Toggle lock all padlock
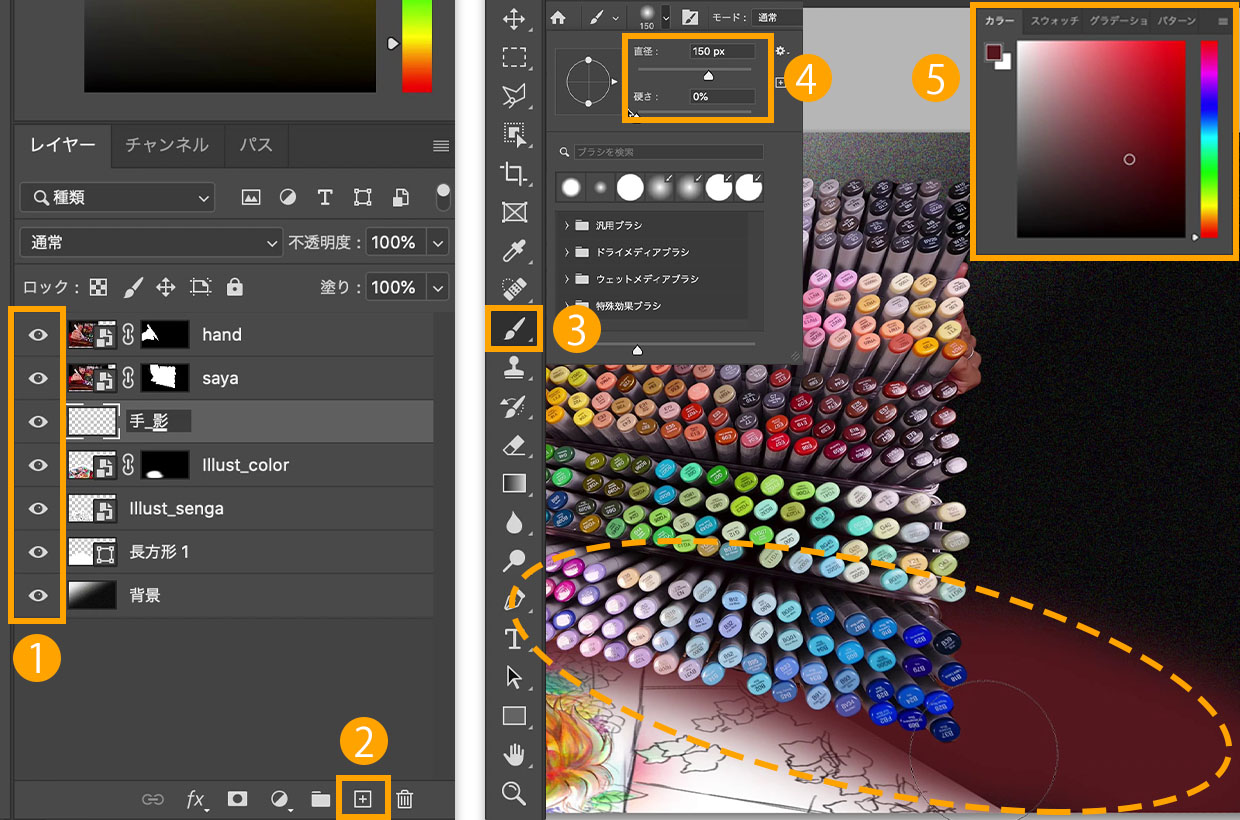This screenshot has width=1240, height=820. (x=235, y=288)
